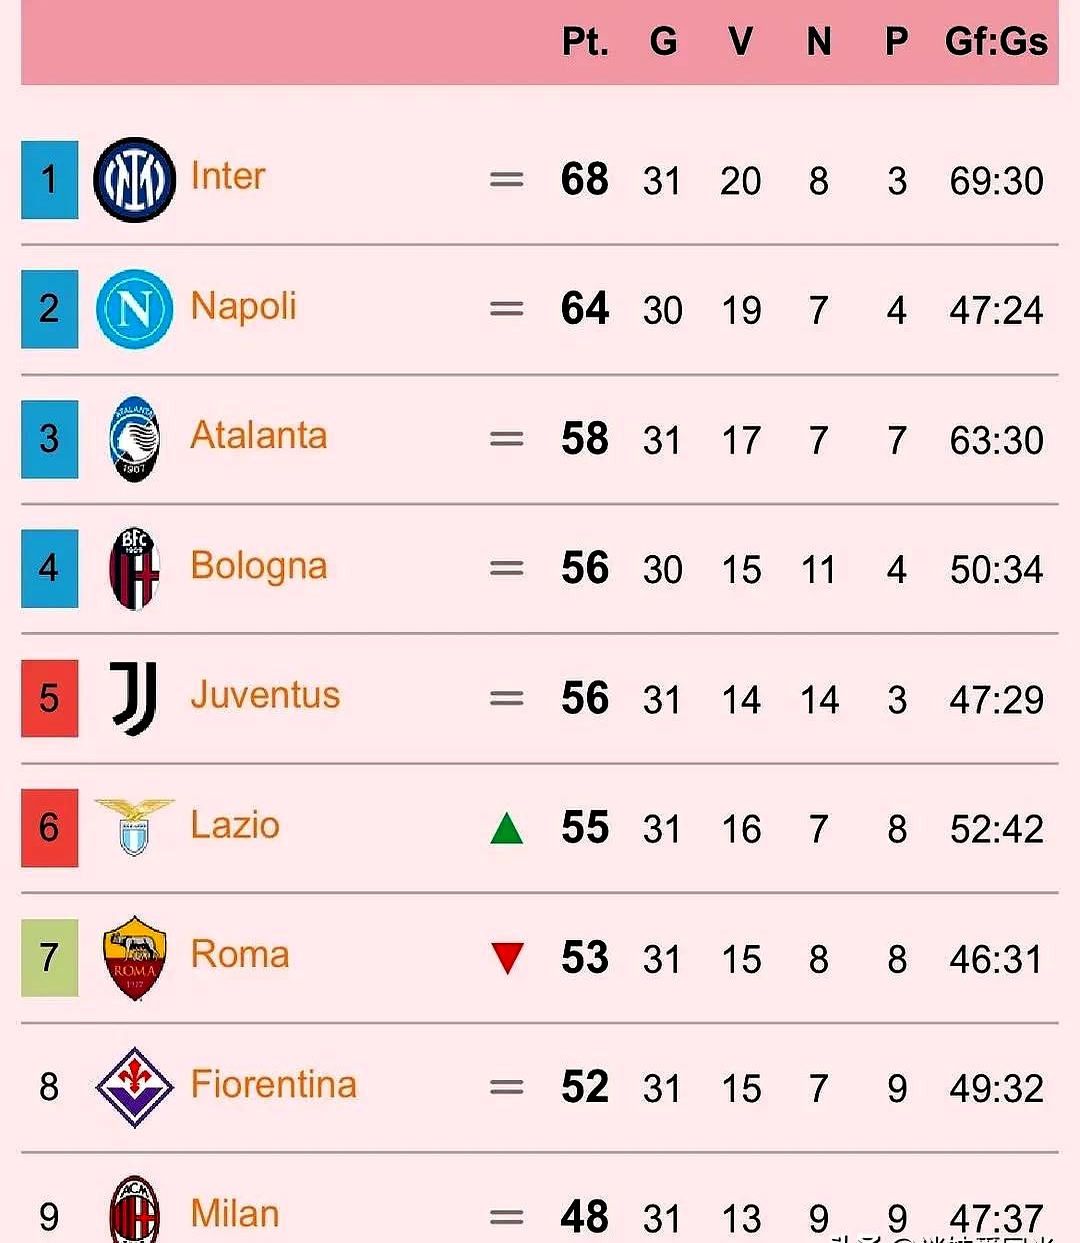
Task: Click Lazio's green up arrow indicator
Action: coord(507,829)
